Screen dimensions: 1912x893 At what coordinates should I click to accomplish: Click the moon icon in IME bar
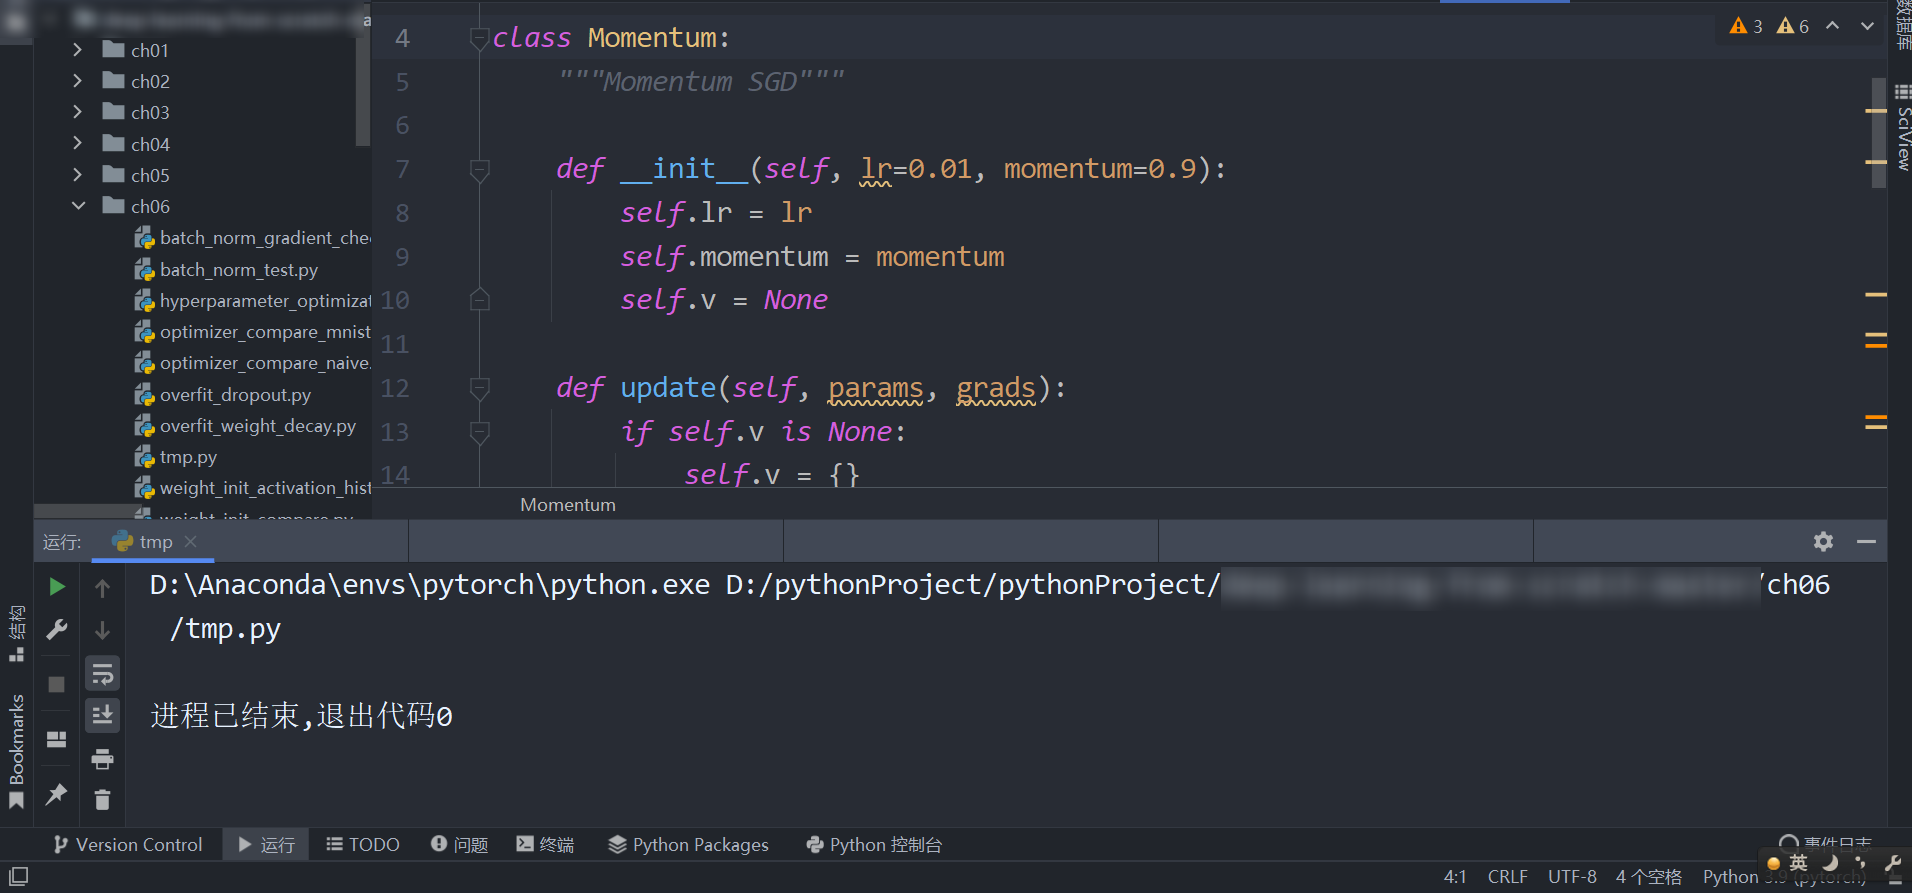point(1830,862)
